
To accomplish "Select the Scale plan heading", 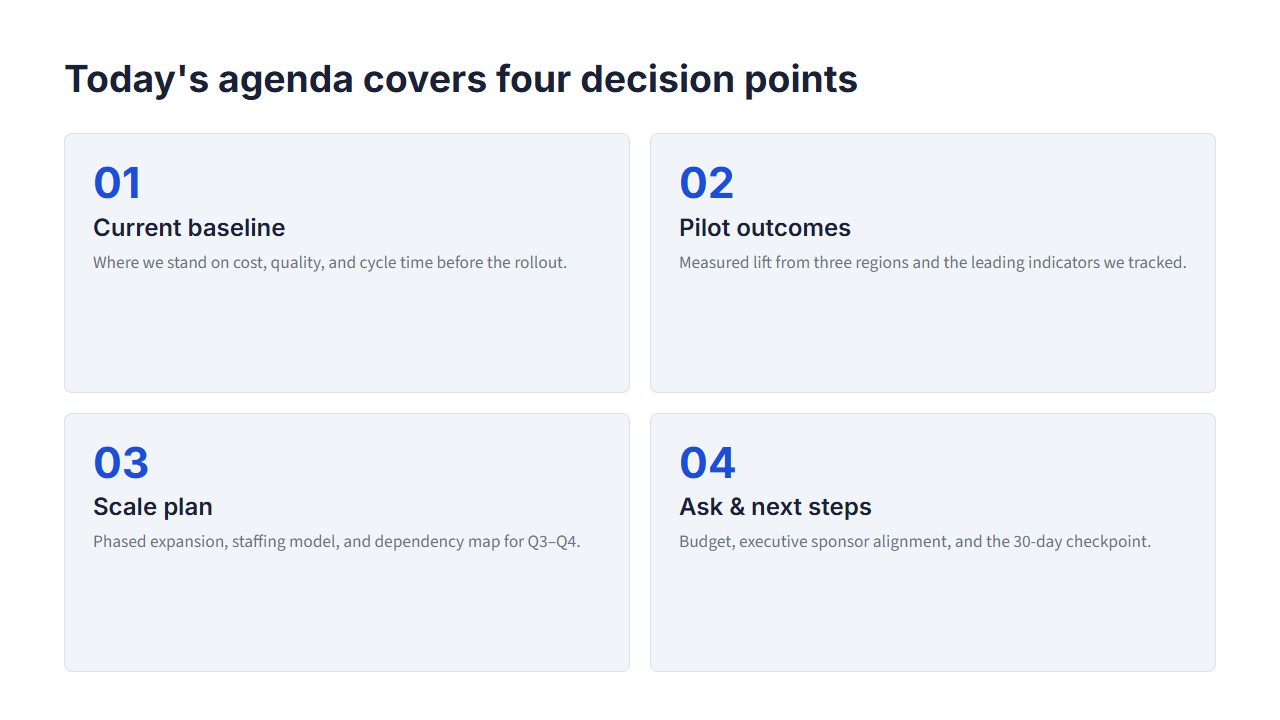I will pyautogui.click(x=153, y=507).
